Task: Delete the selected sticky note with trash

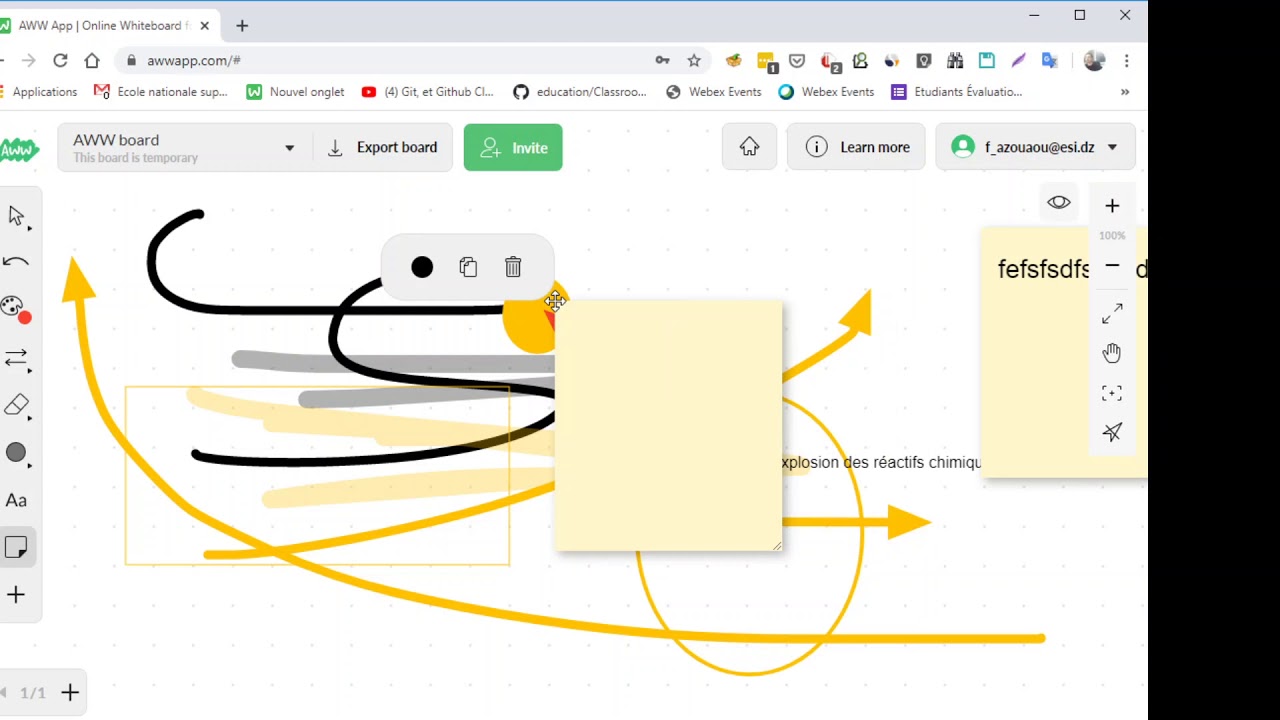Action: click(x=513, y=267)
